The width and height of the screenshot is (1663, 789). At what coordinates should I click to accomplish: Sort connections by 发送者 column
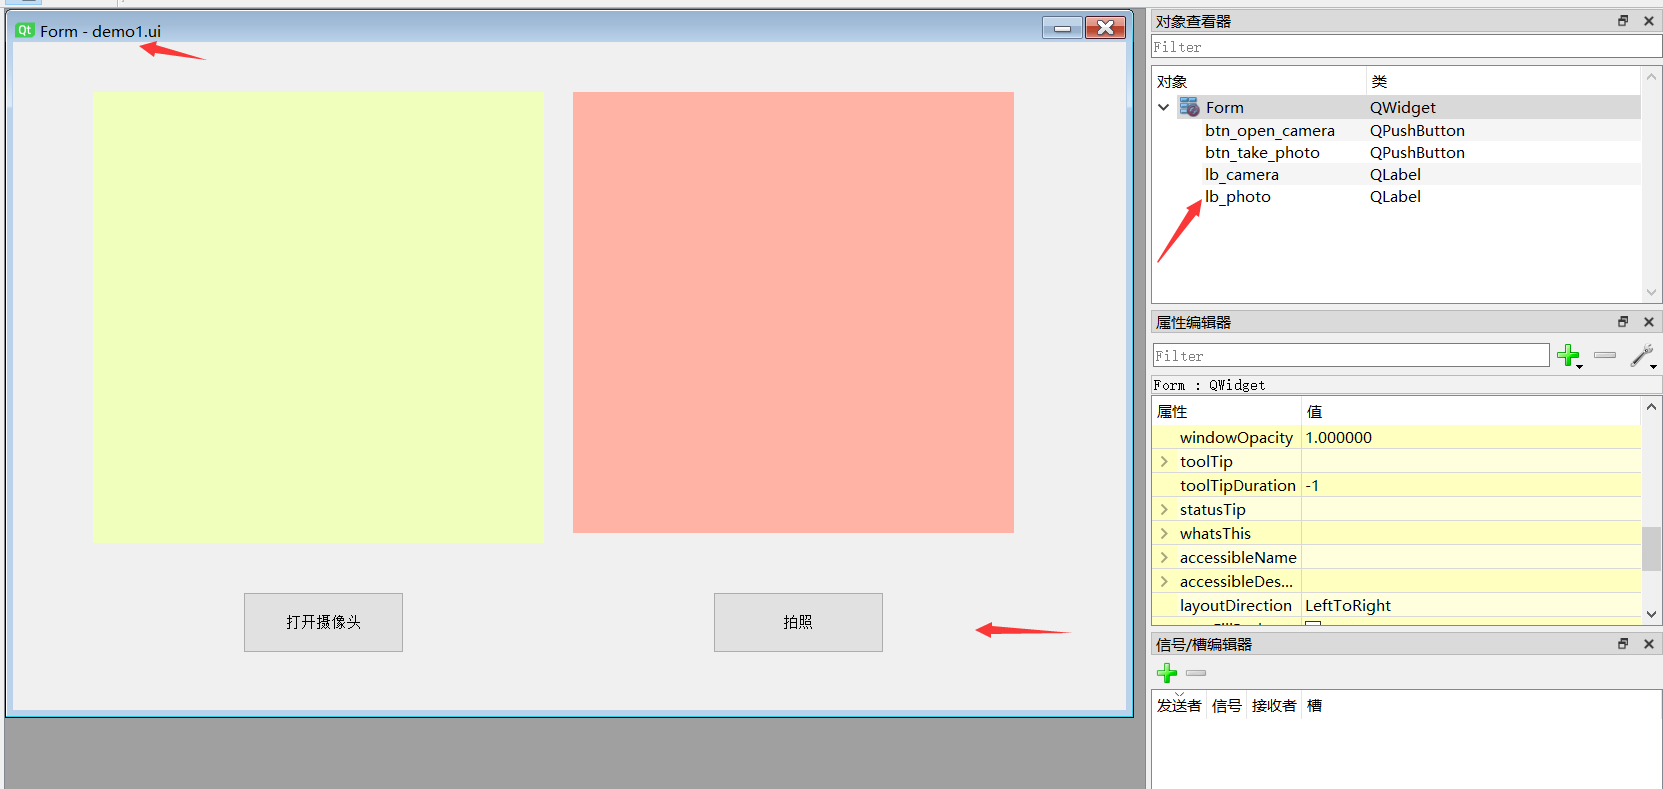pos(1179,705)
